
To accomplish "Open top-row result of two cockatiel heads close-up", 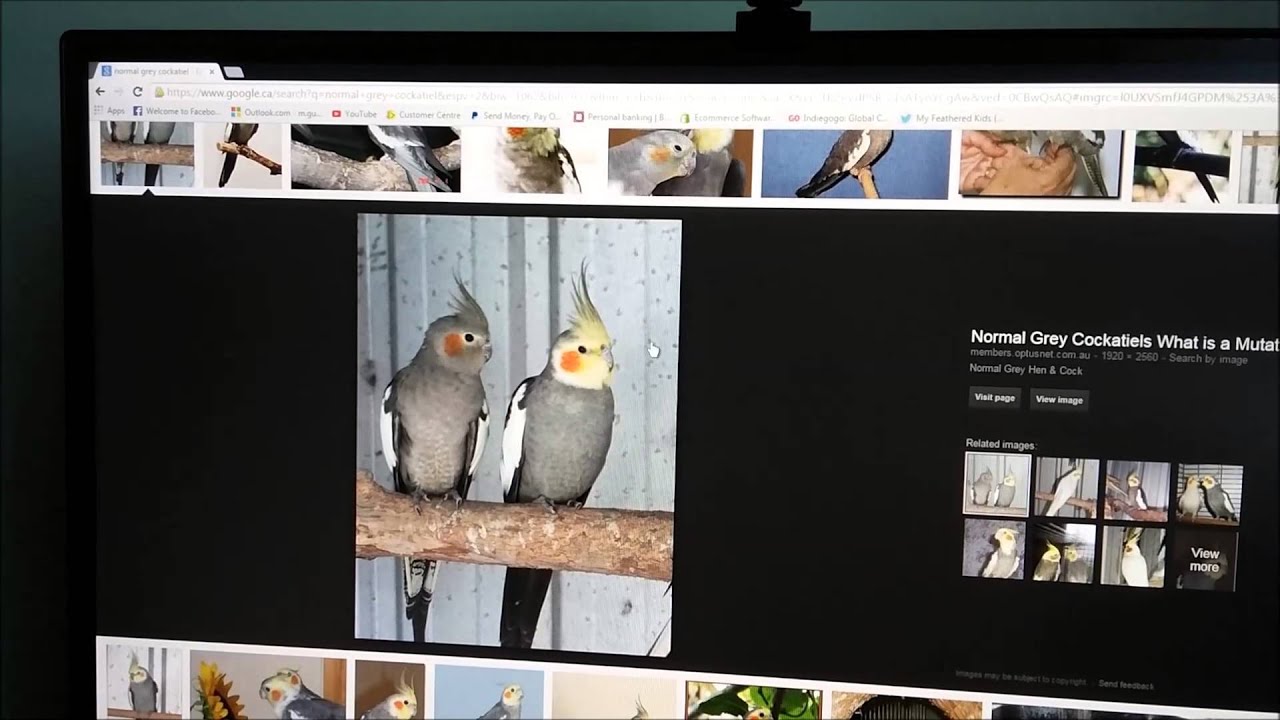I will pos(680,162).
